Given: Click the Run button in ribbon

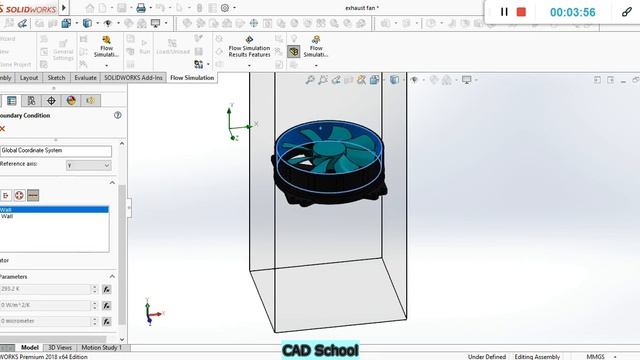Looking at the screenshot, I should tap(144, 47).
